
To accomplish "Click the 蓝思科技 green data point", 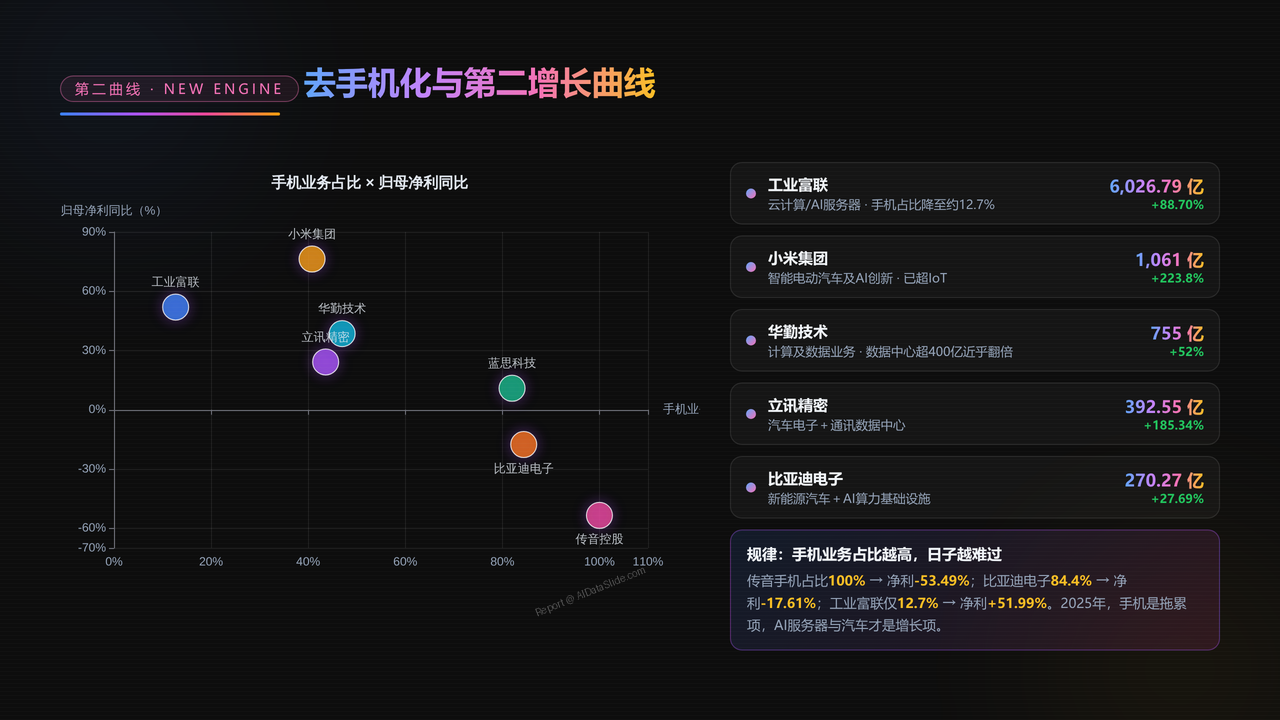I will 512,388.
